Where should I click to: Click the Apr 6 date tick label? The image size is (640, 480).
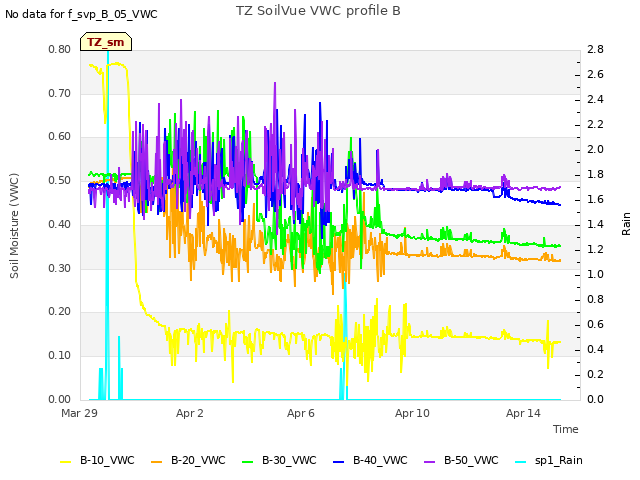click(x=301, y=413)
